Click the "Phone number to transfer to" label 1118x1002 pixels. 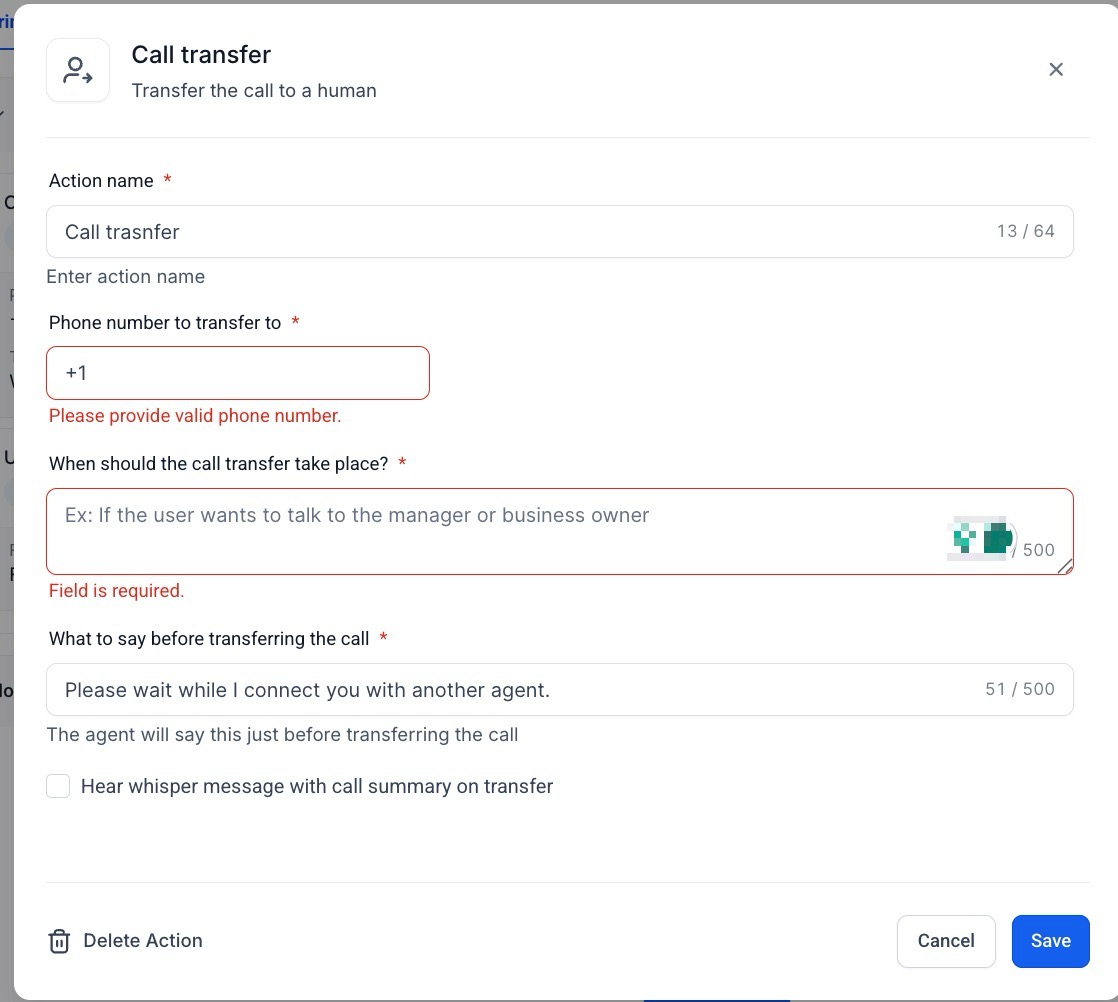[165, 323]
